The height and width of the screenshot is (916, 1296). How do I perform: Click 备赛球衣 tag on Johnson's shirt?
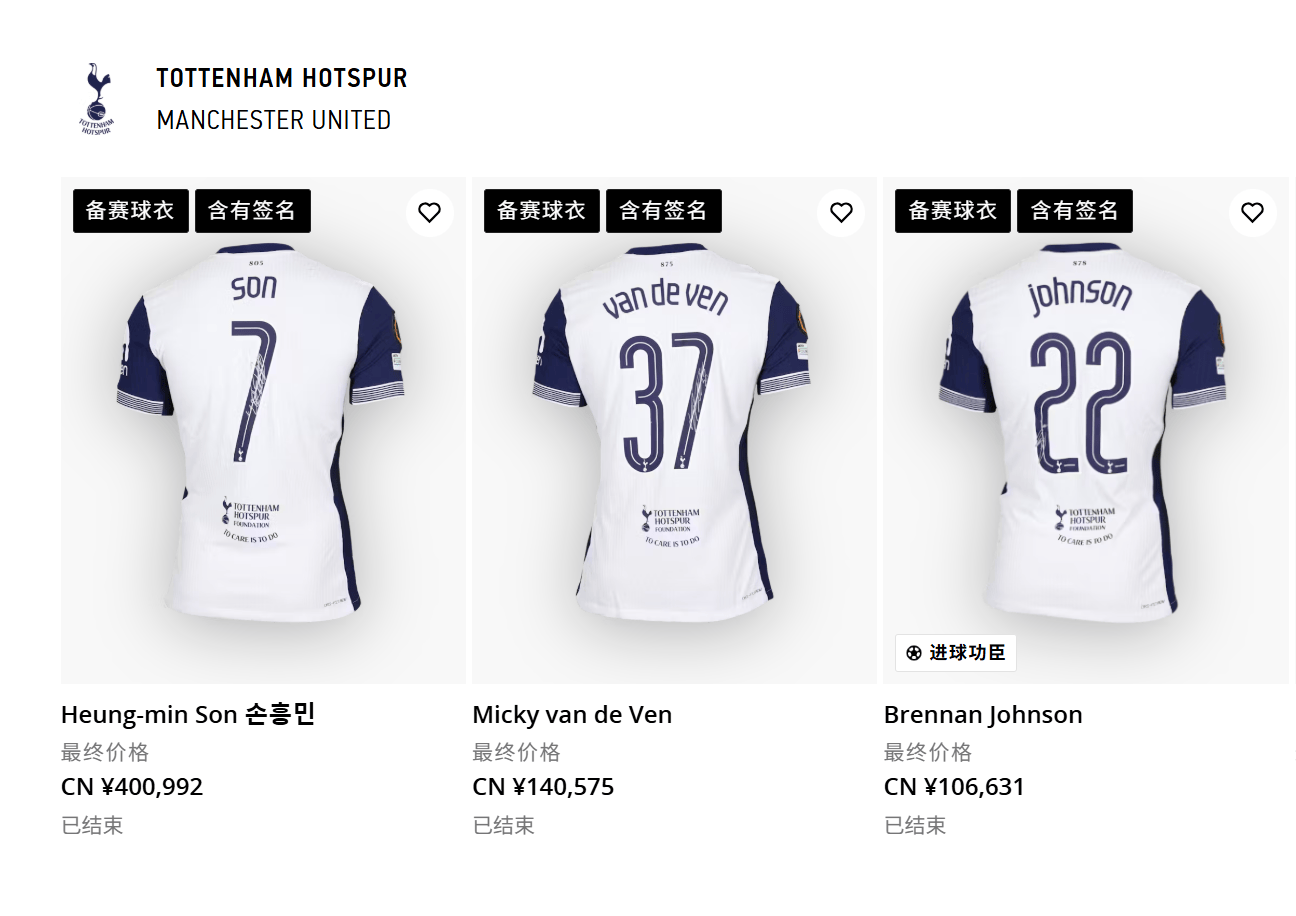[952, 211]
